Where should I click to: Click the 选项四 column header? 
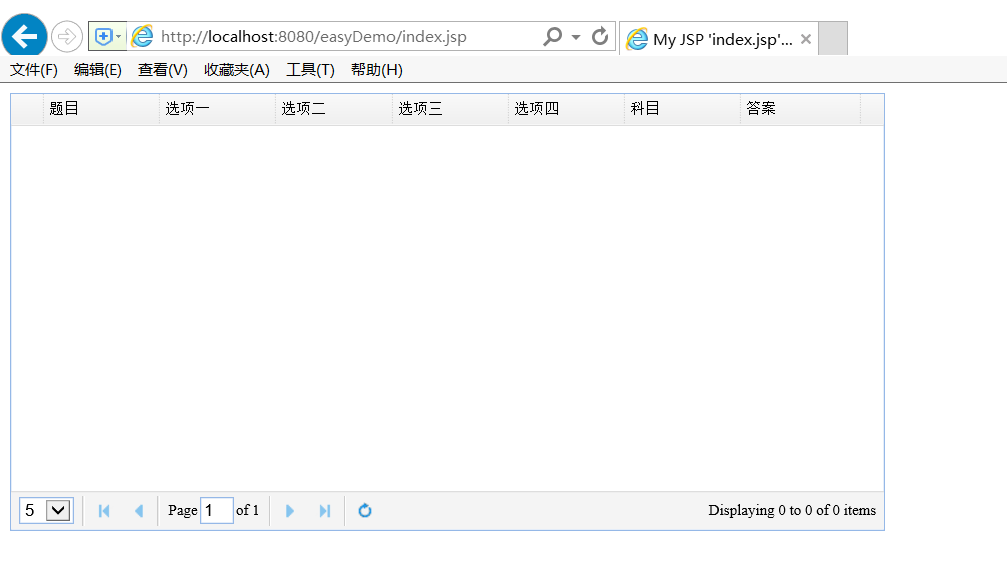pos(566,109)
